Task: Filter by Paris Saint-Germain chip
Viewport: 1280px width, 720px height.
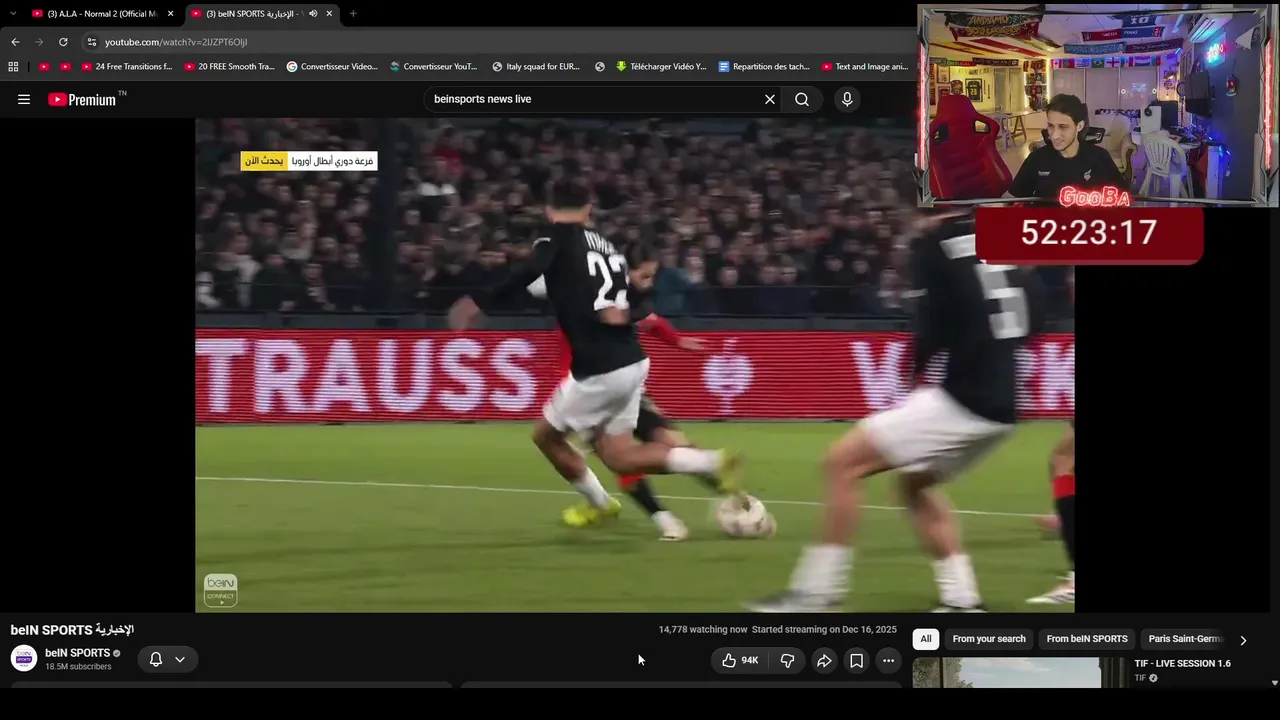Action: [1185, 639]
